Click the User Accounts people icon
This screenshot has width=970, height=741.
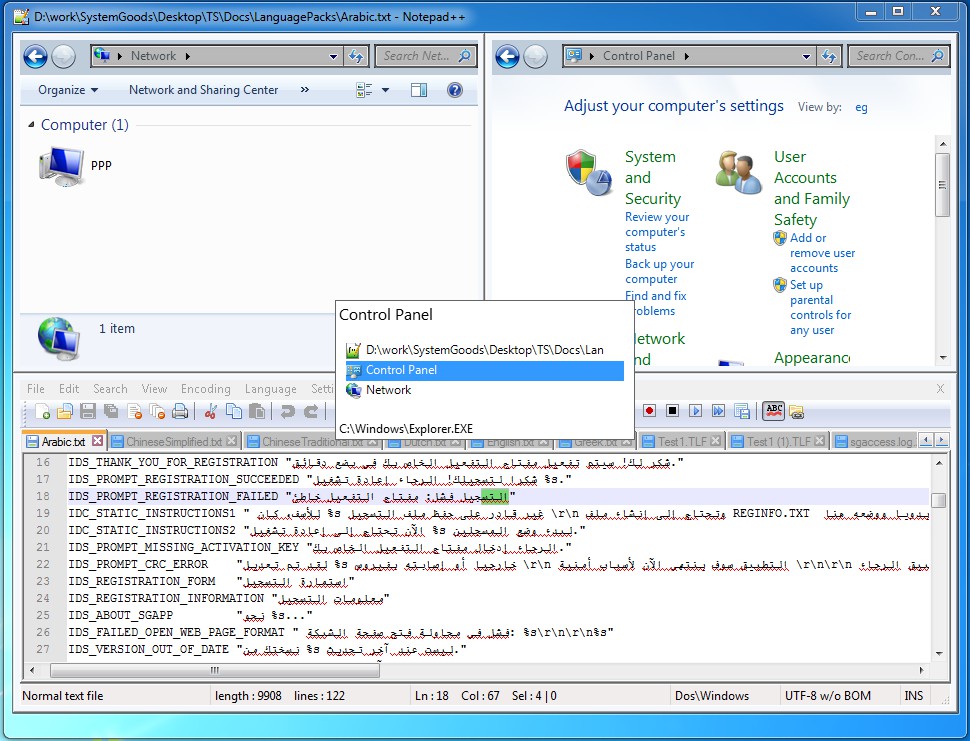point(739,172)
